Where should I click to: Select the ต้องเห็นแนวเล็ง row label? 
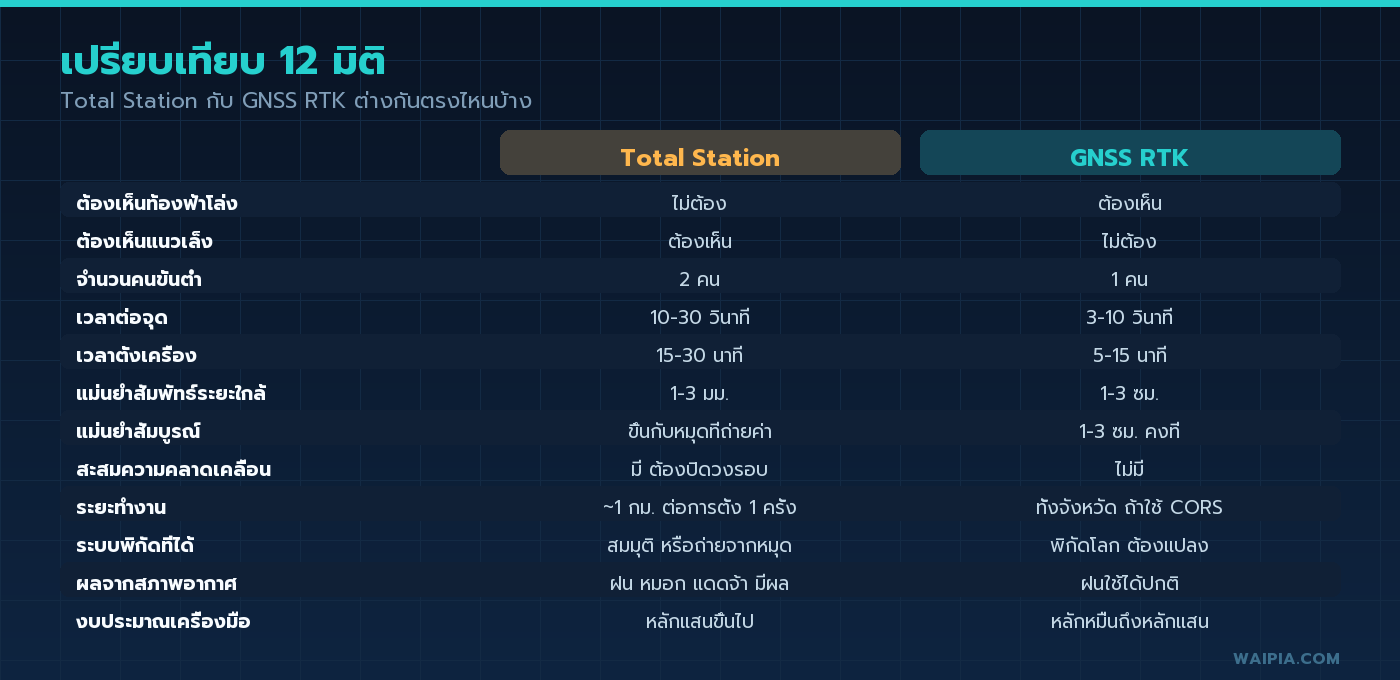144,241
